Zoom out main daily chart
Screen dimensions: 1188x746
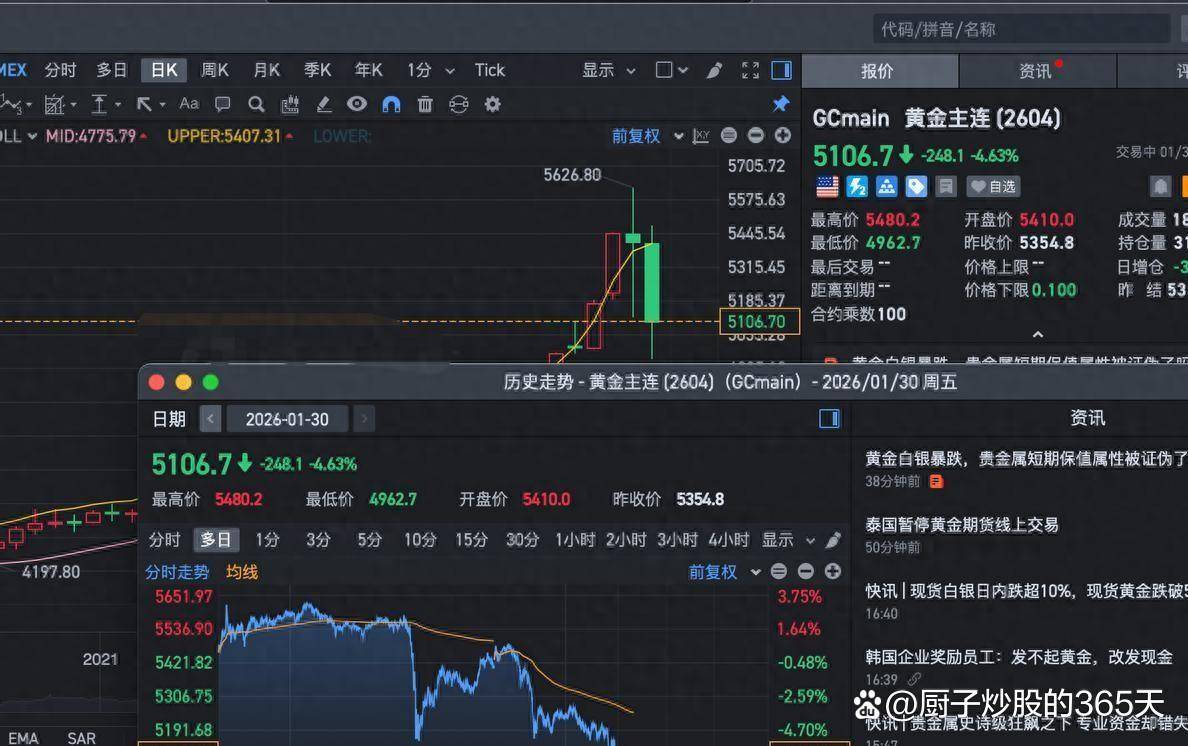(x=755, y=136)
